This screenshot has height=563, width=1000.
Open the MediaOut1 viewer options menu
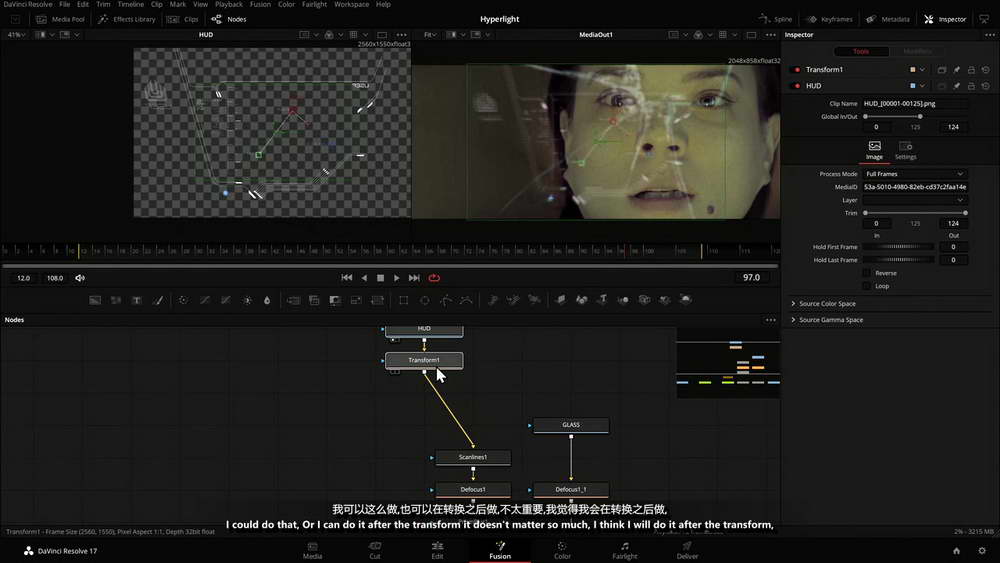pos(770,35)
